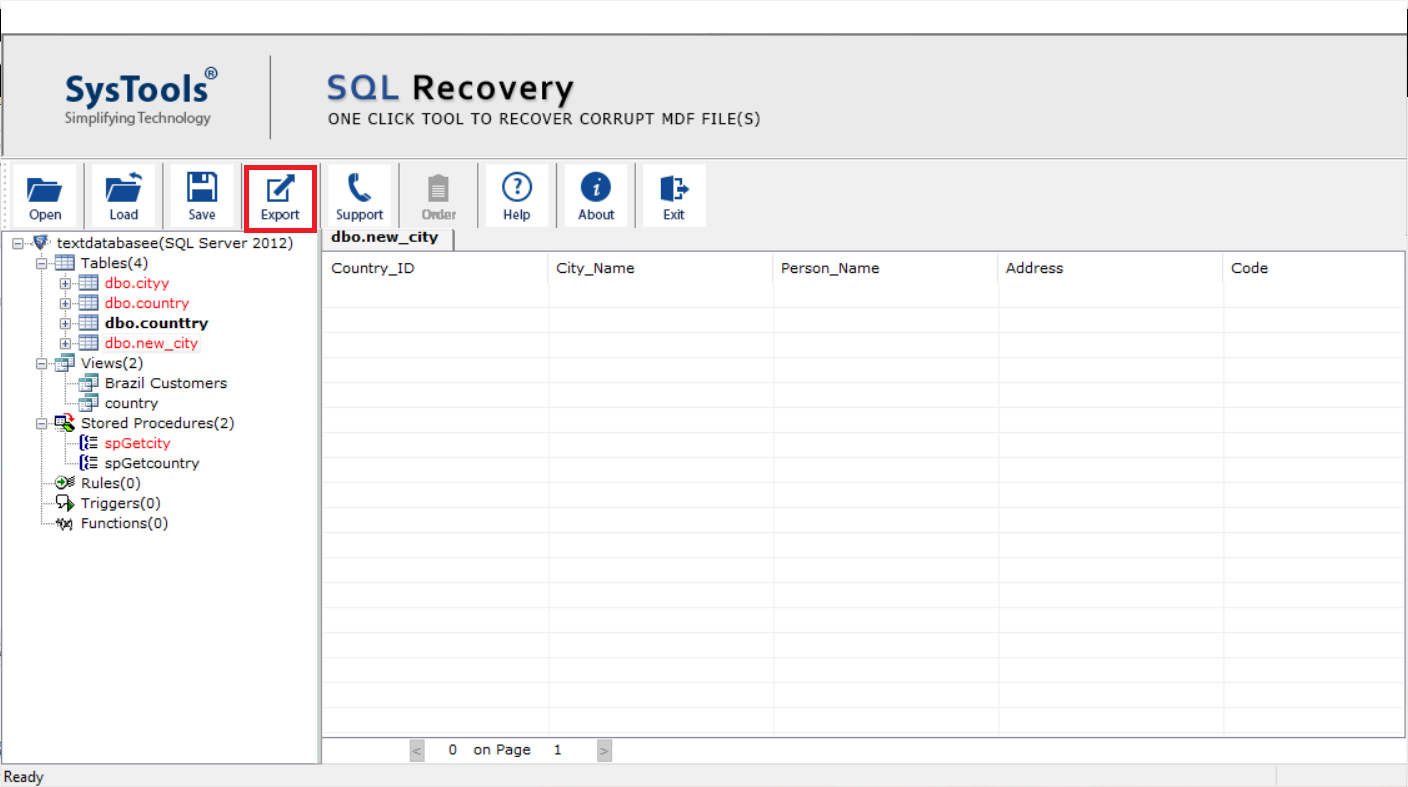Go to next page arrow button

pos(604,750)
